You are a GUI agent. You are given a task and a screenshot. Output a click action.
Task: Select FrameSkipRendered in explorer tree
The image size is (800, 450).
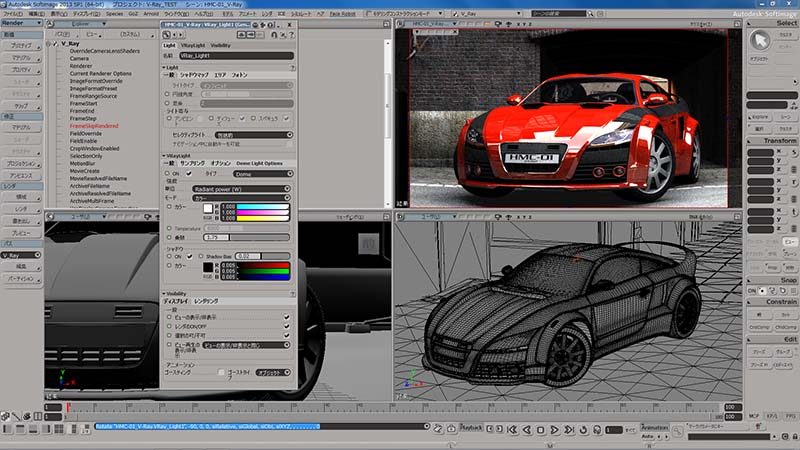94,126
